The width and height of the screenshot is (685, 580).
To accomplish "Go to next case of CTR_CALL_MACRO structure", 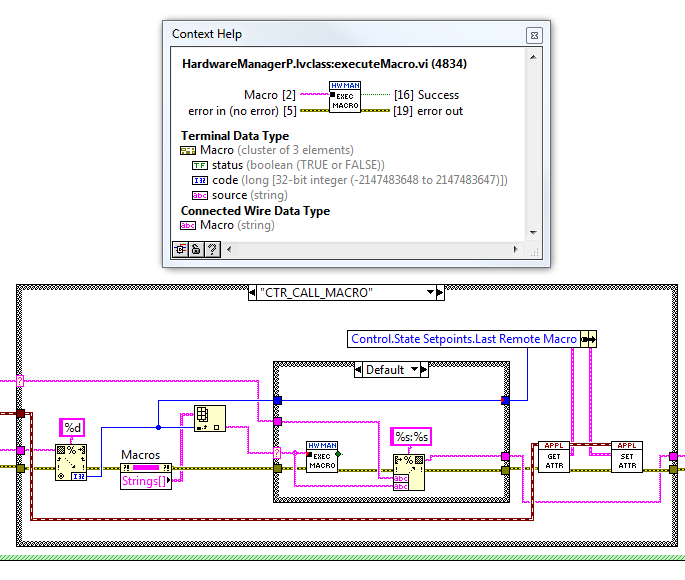I will click(x=440, y=292).
